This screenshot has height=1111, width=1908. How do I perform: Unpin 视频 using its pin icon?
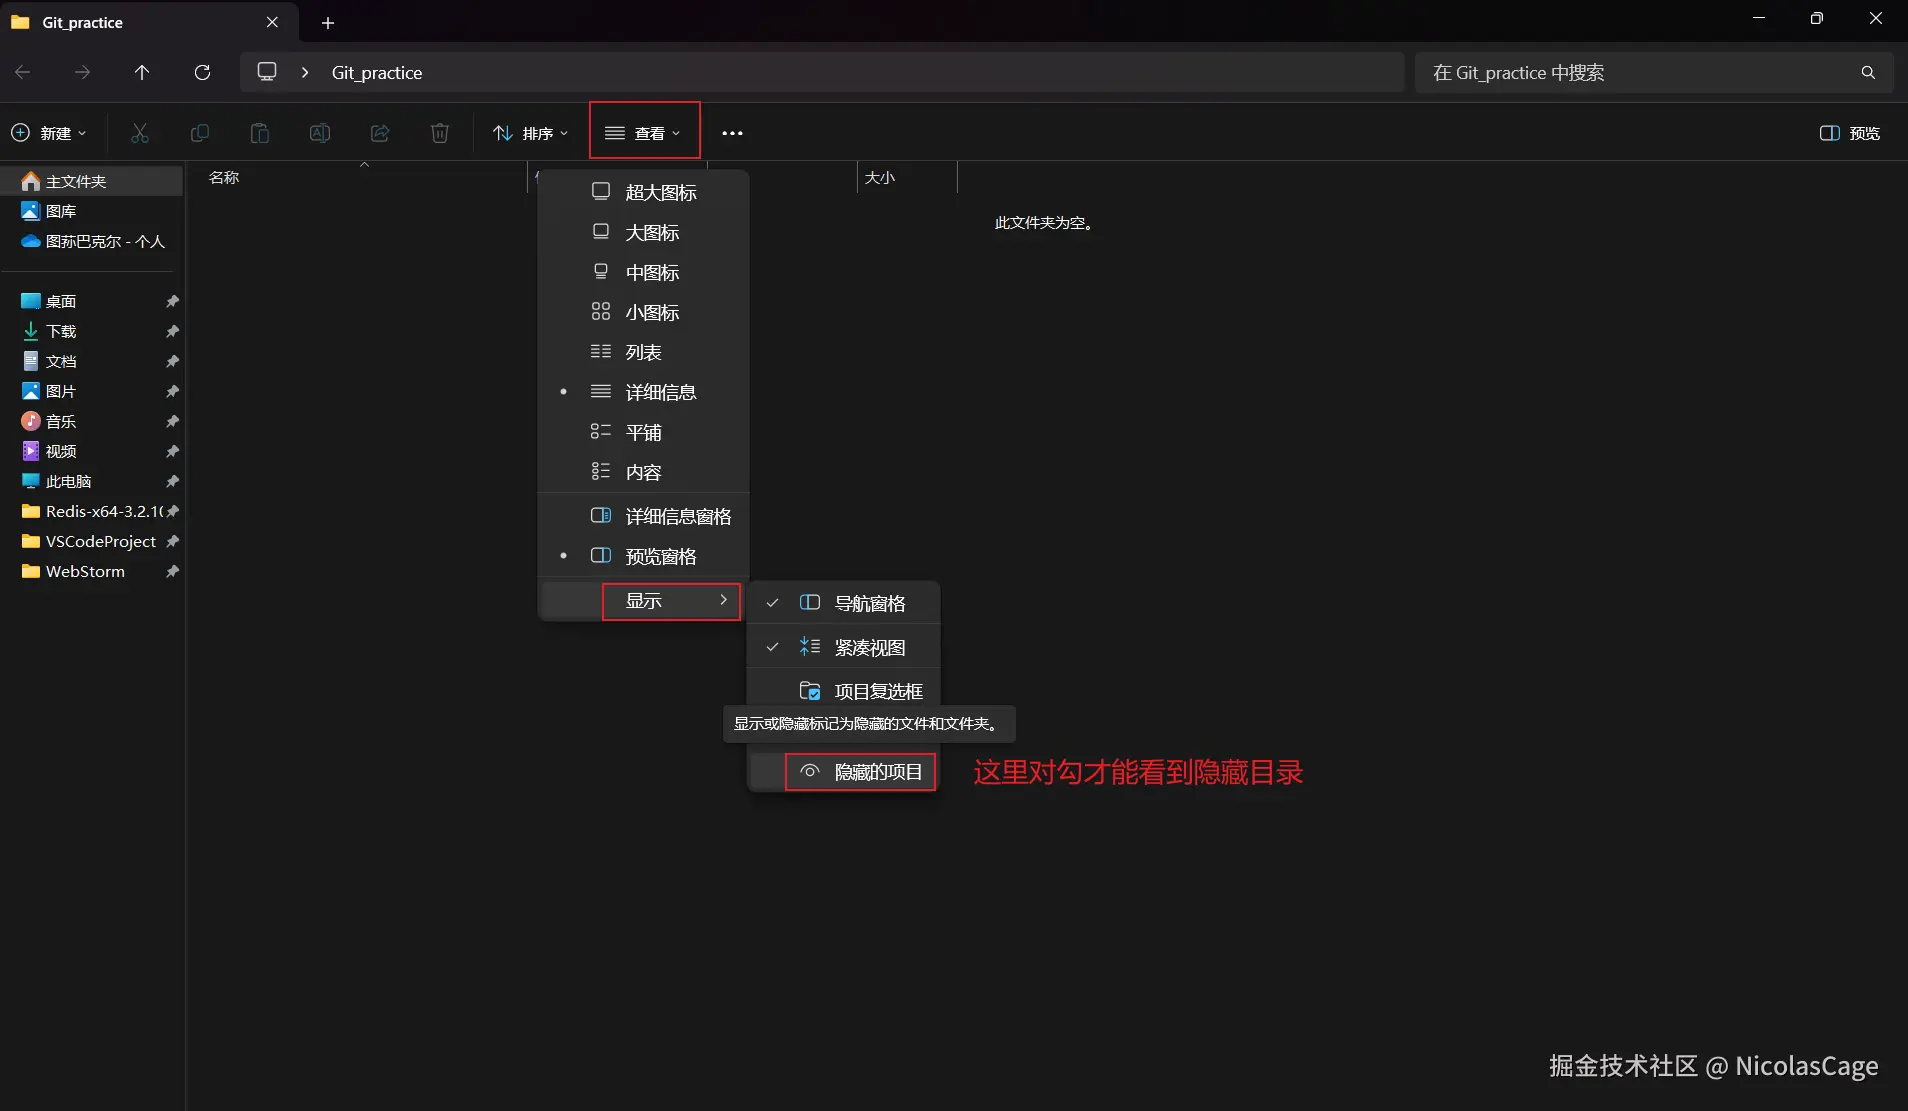pos(172,451)
